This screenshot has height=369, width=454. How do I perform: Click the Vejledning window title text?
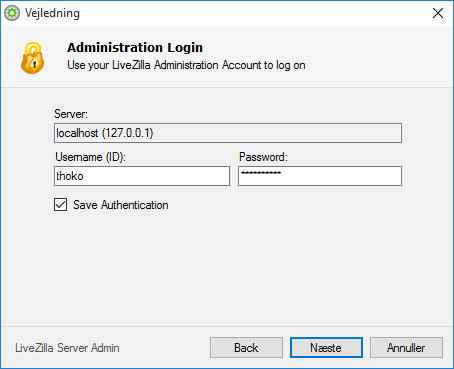click(52, 13)
